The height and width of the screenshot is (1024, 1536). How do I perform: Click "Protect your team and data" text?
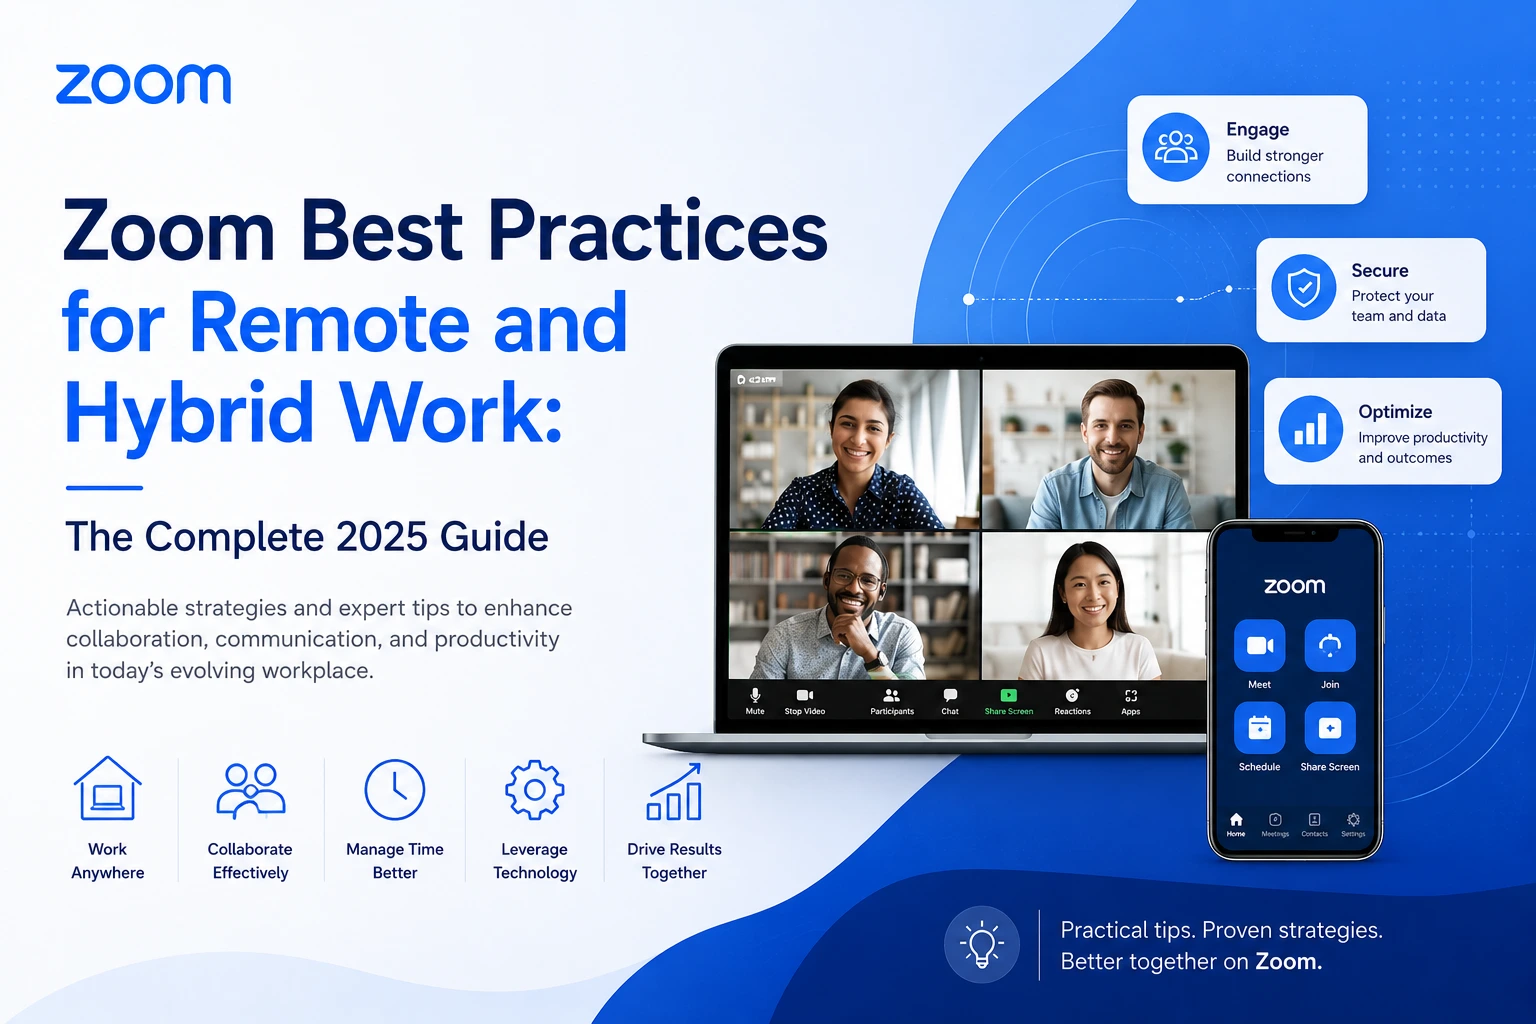point(1399,306)
